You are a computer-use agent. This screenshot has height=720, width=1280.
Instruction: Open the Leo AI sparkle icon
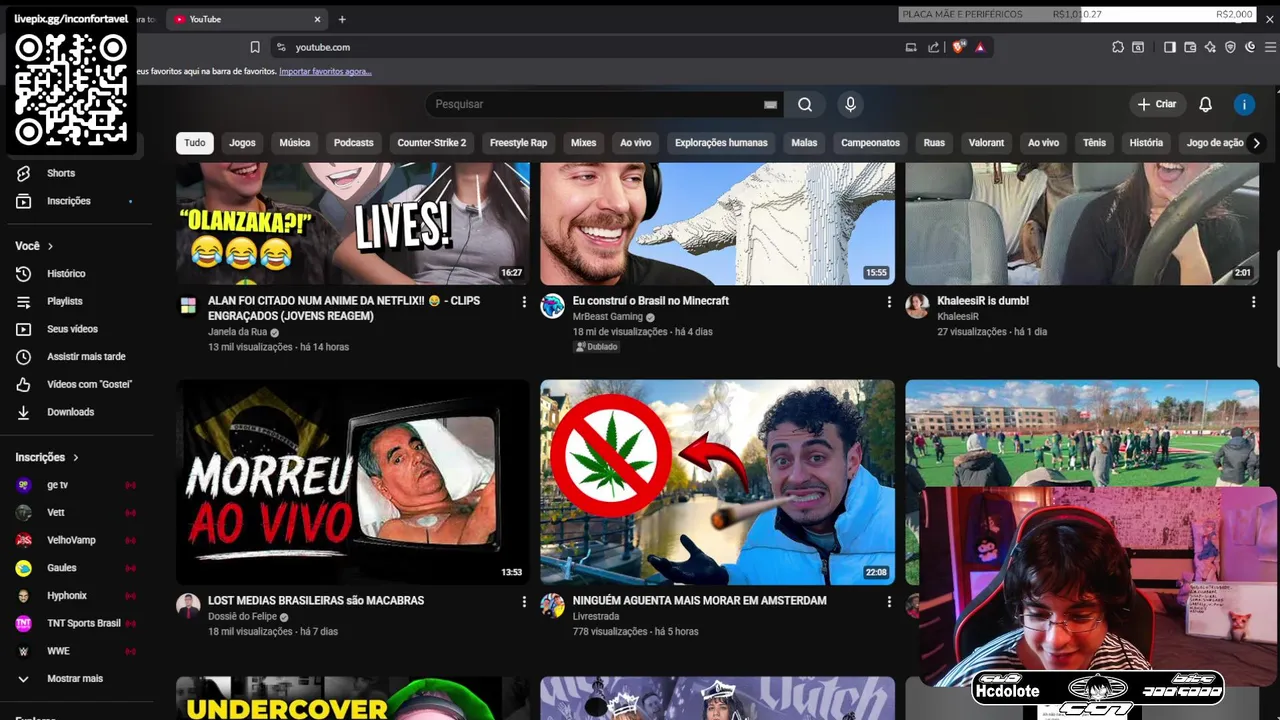coord(1210,47)
